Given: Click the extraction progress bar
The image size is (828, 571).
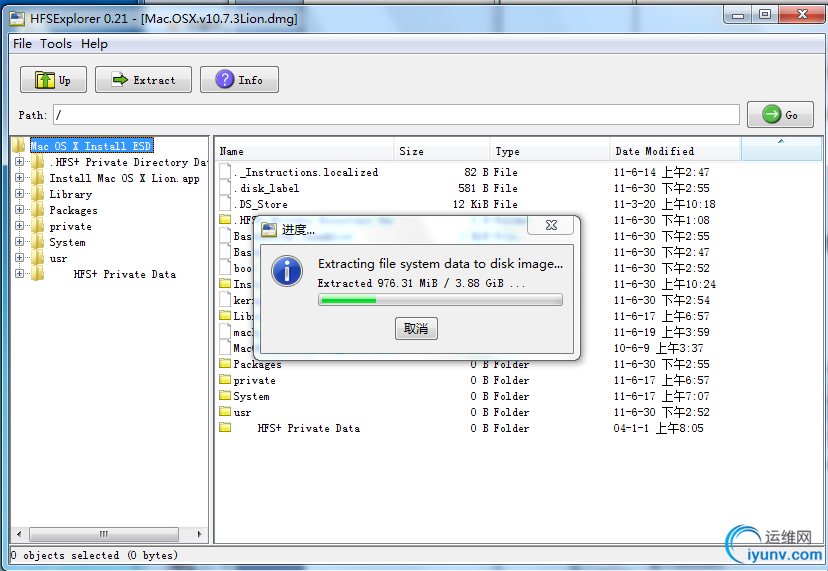Looking at the screenshot, I should coord(440,300).
